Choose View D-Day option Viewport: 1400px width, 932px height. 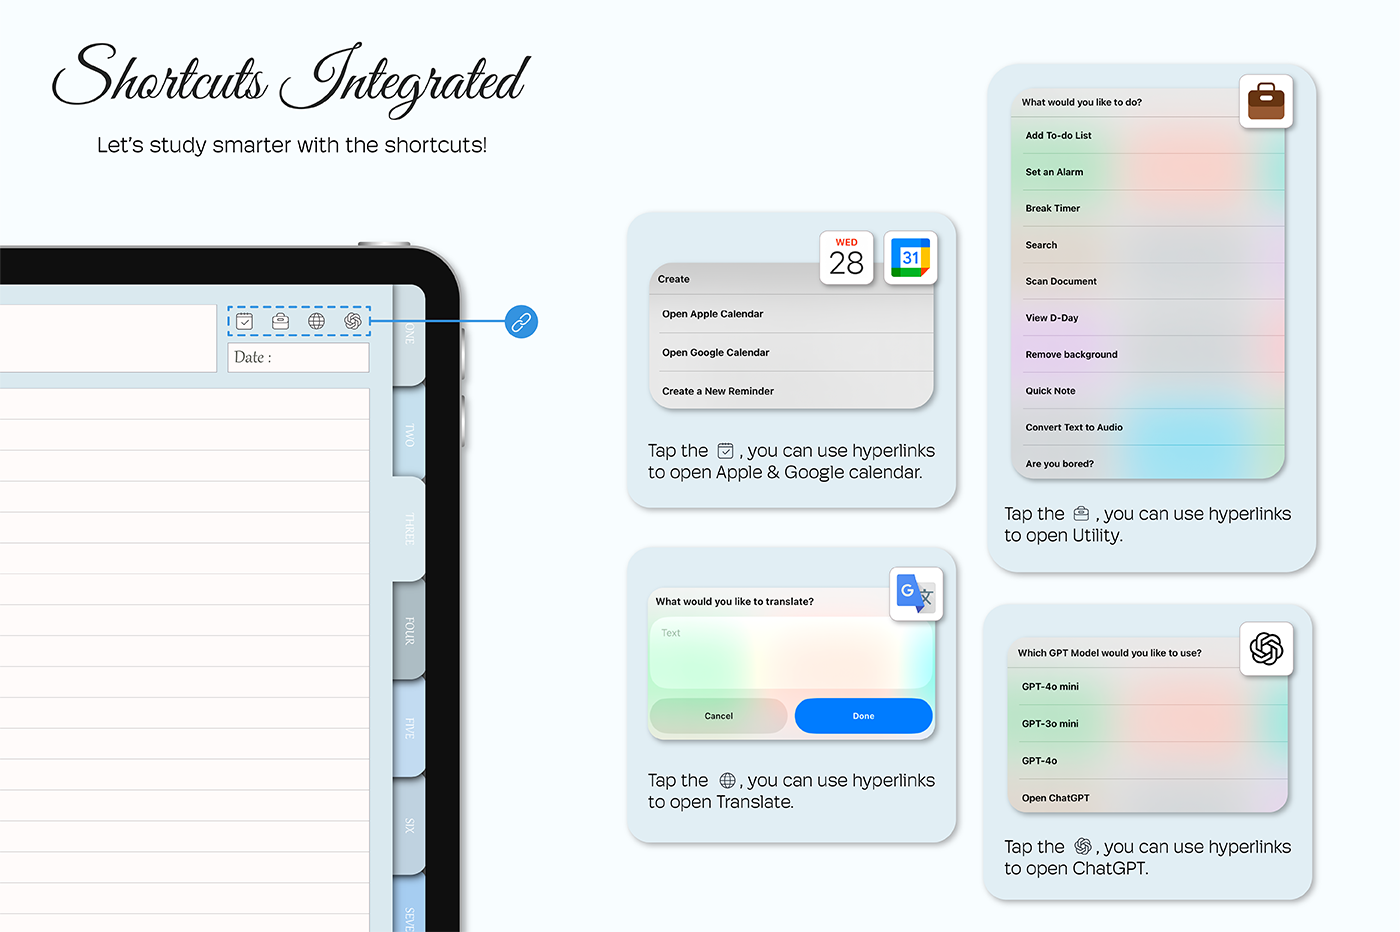pyautogui.click(x=1148, y=318)
